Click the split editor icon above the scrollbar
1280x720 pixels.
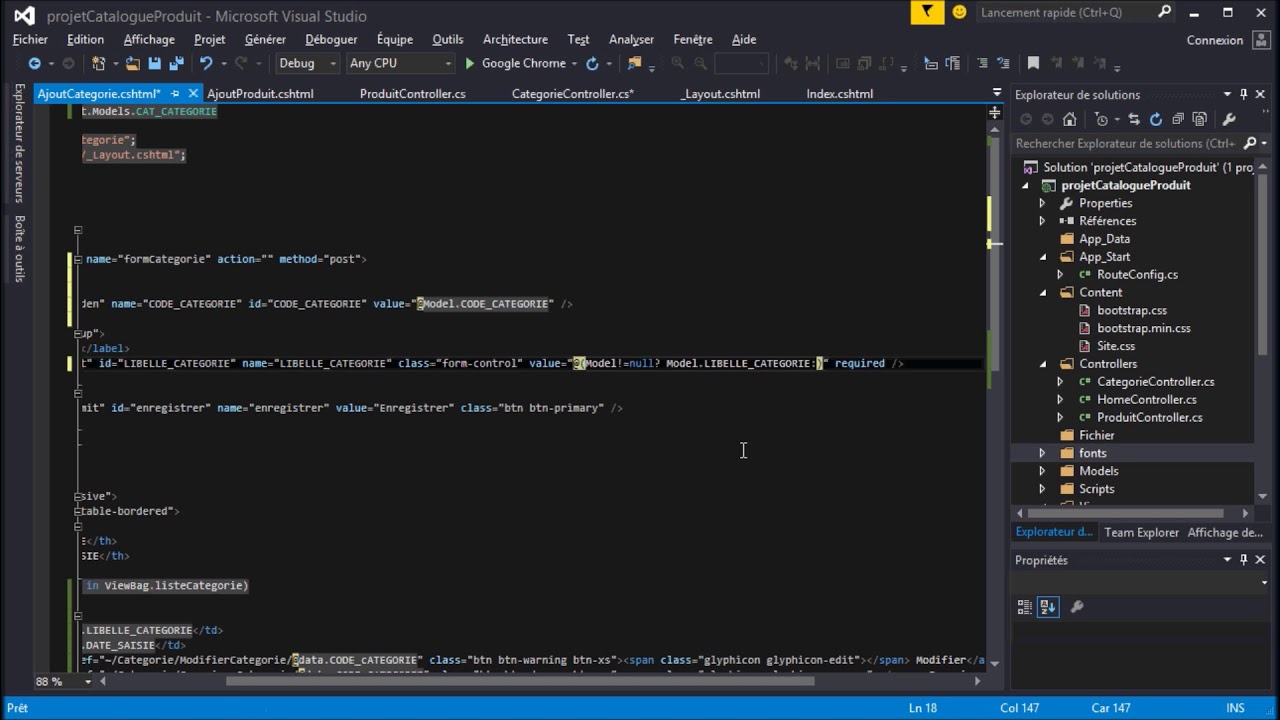point(995,113)
